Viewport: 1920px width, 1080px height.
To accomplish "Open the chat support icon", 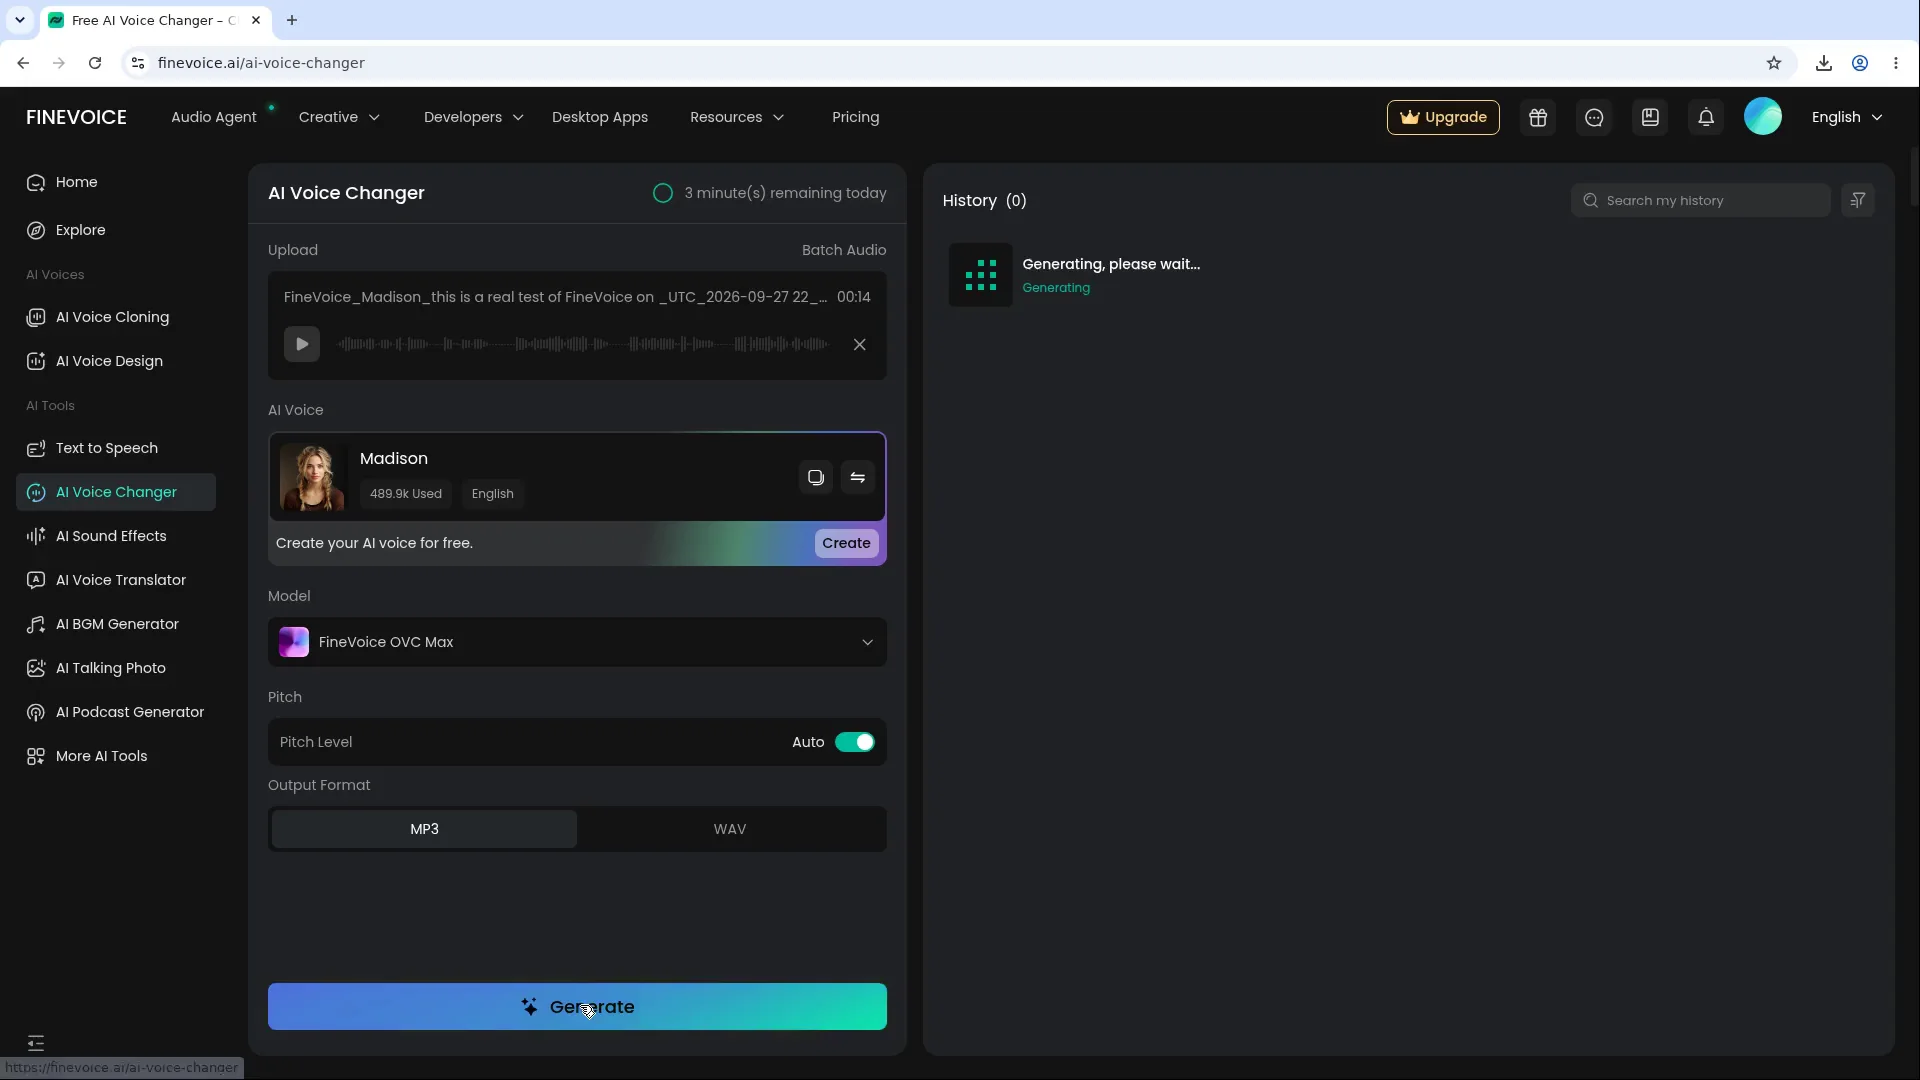I will coord(1594,117).
